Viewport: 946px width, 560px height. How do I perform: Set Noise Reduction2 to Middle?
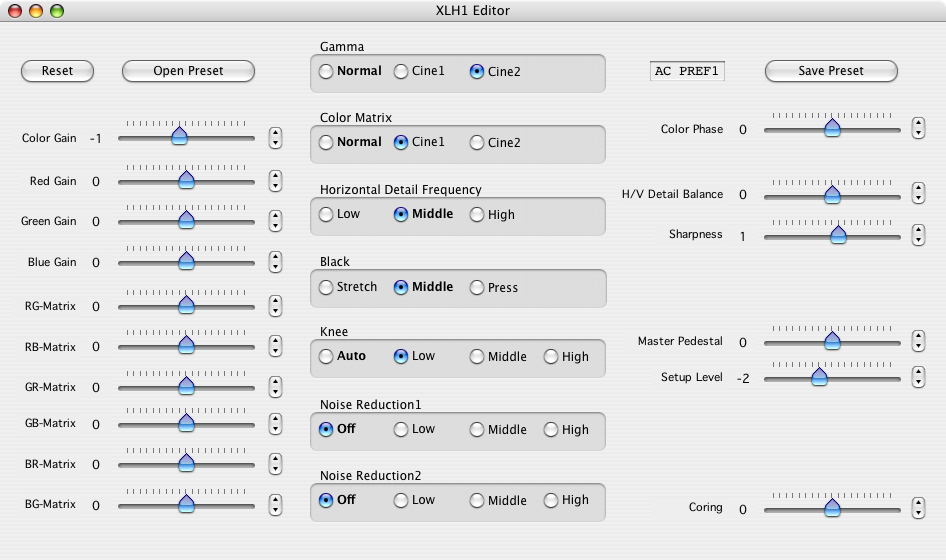pos(477,500)
